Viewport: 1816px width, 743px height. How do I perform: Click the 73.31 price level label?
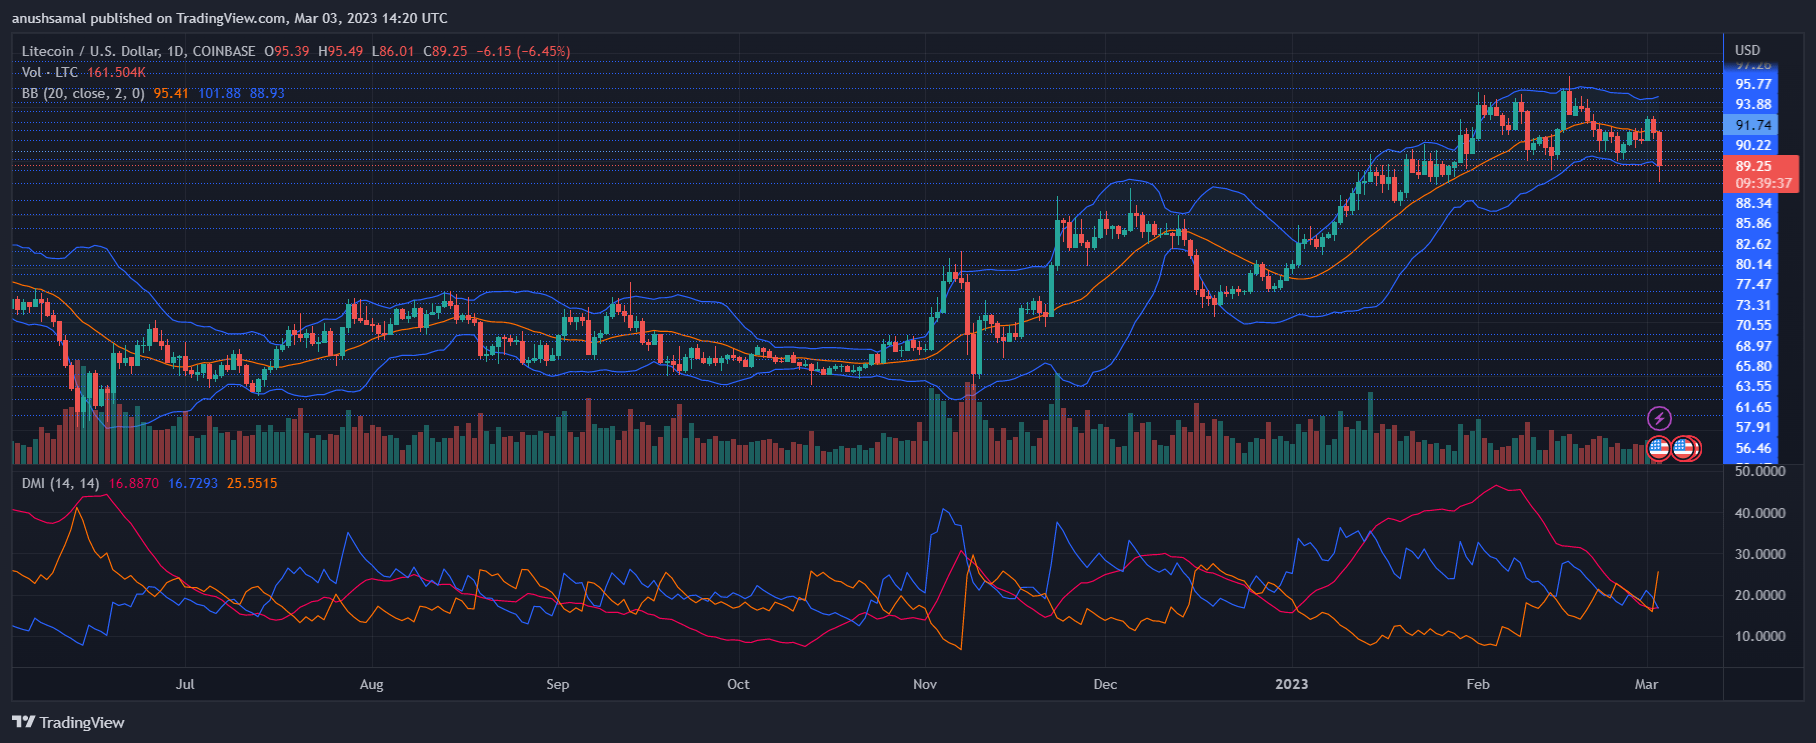tap(1753, 305)
